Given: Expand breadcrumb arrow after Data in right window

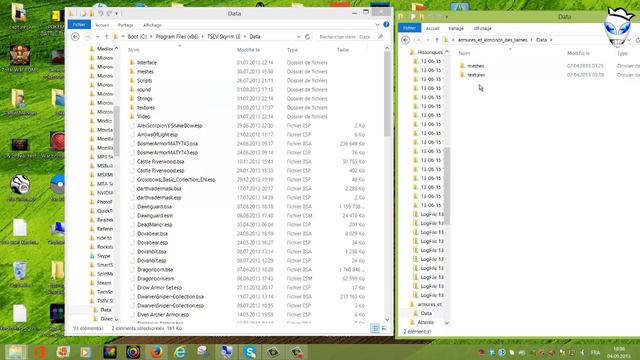Looking at the screenshot, I should [551, 40].
